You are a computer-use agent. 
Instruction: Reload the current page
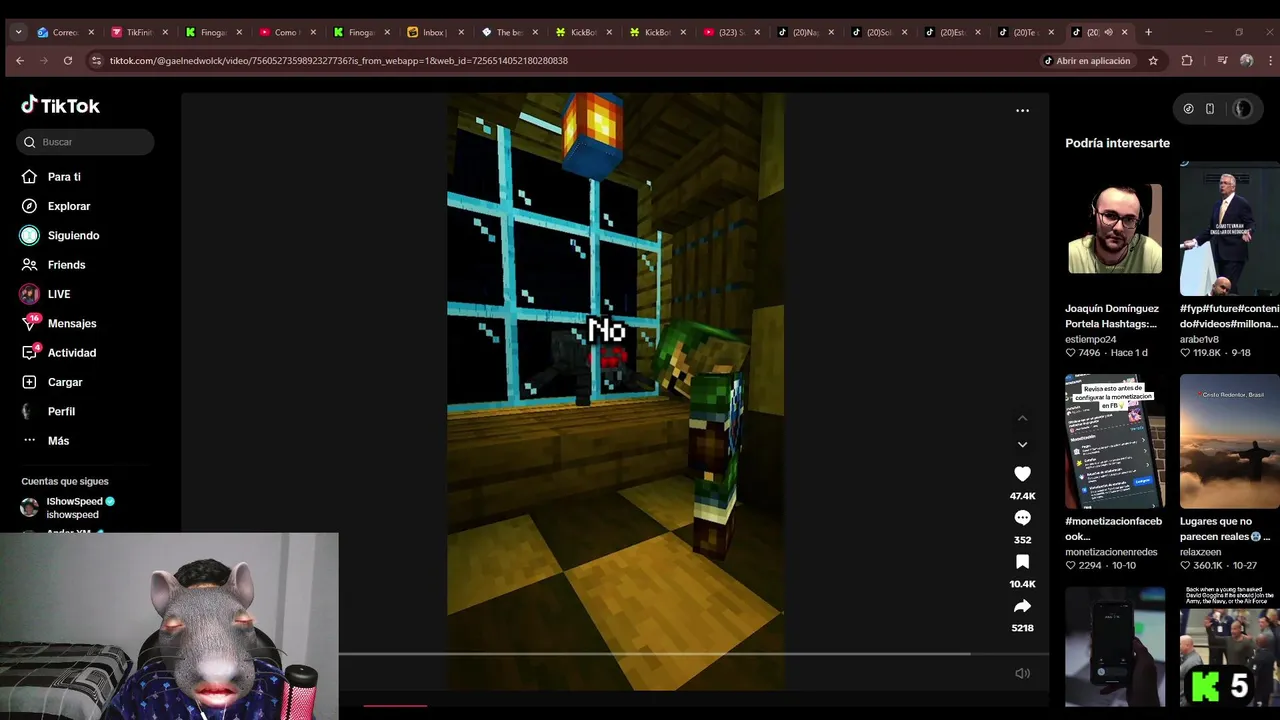click(67, 60)
